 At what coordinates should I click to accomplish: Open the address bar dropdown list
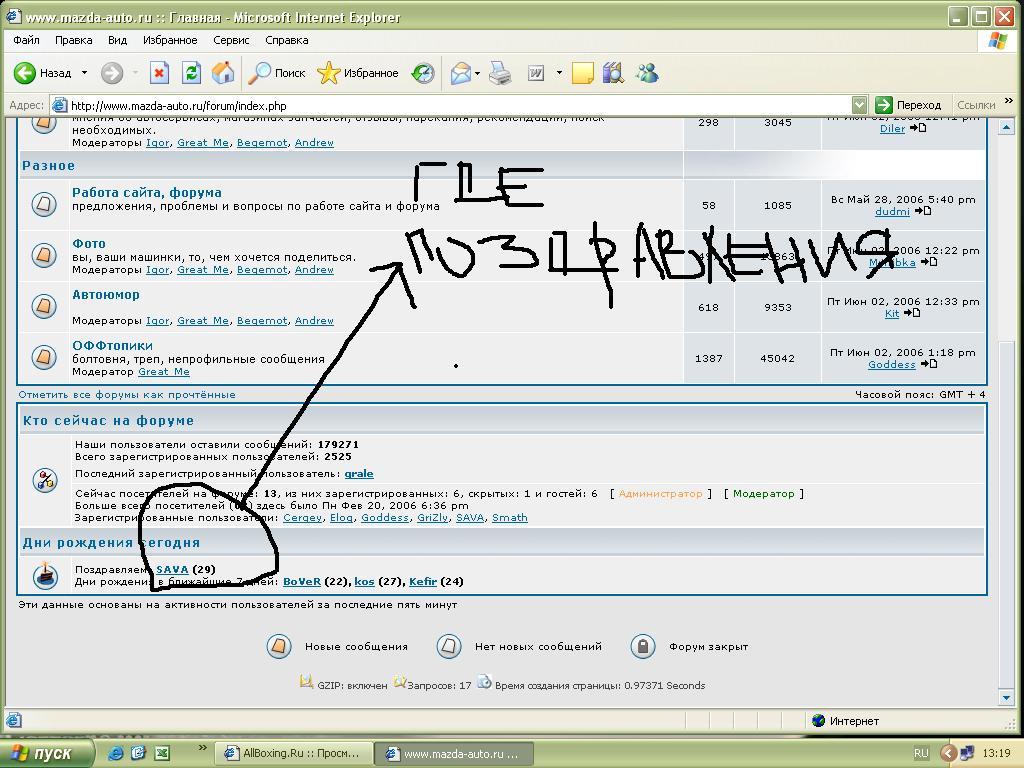coord(859,105)
